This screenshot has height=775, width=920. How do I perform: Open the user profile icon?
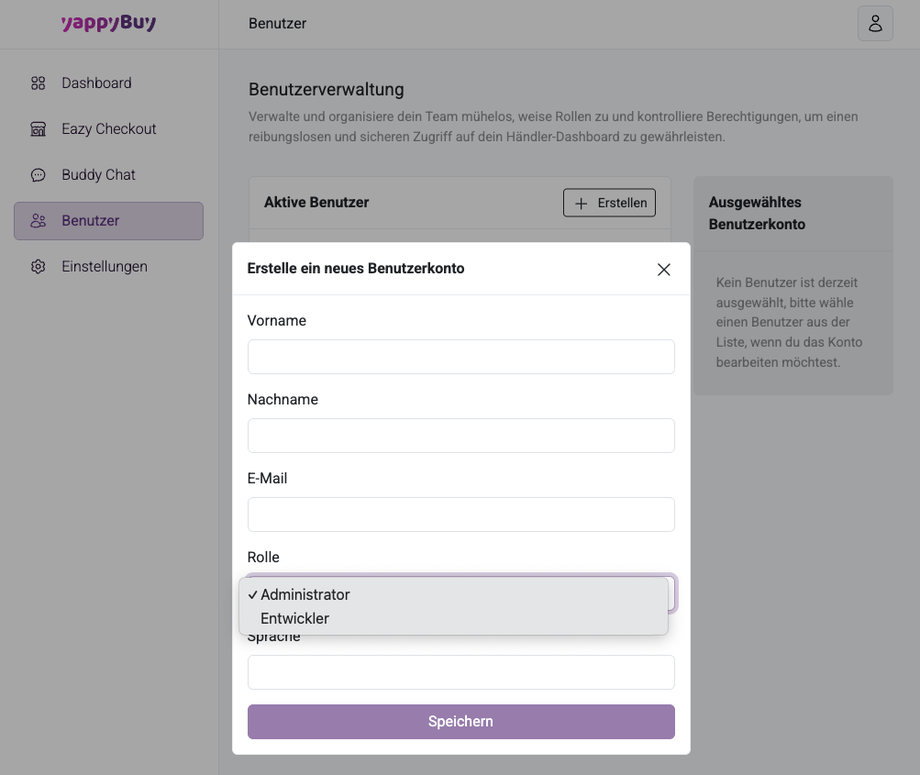click(x=875, y=23)
